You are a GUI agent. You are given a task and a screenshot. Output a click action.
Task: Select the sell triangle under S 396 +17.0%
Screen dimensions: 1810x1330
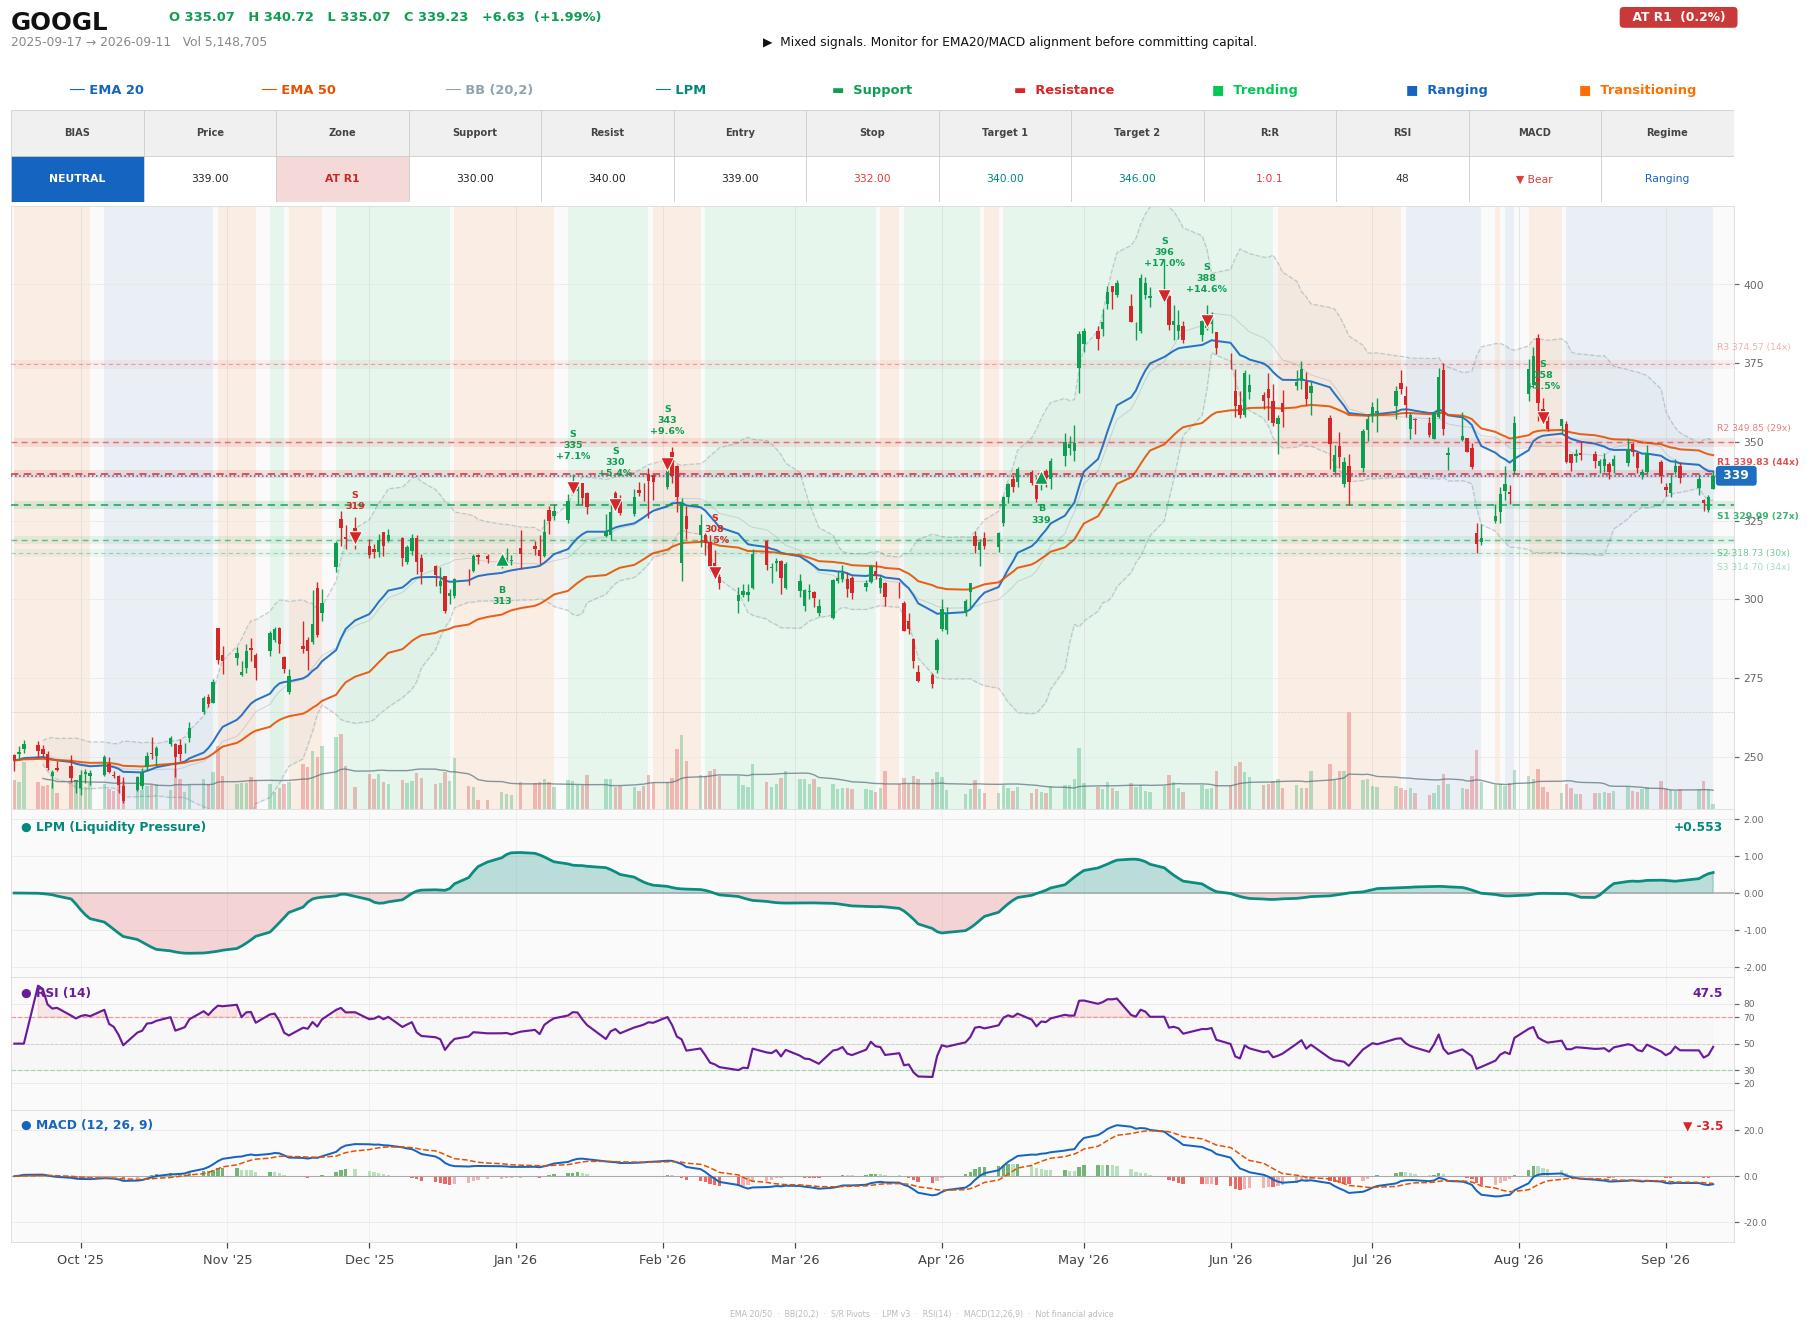(x=1164, y=296)
